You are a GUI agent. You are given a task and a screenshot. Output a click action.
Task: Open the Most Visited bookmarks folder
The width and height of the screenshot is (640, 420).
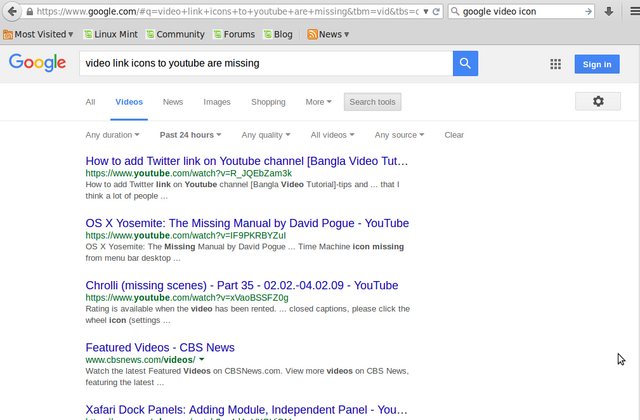coord(38,34)
